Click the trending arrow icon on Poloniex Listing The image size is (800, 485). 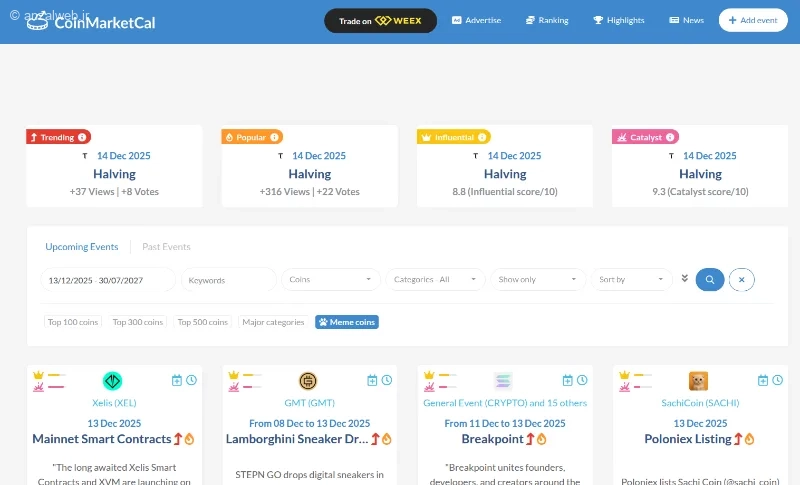coord(738,439)
